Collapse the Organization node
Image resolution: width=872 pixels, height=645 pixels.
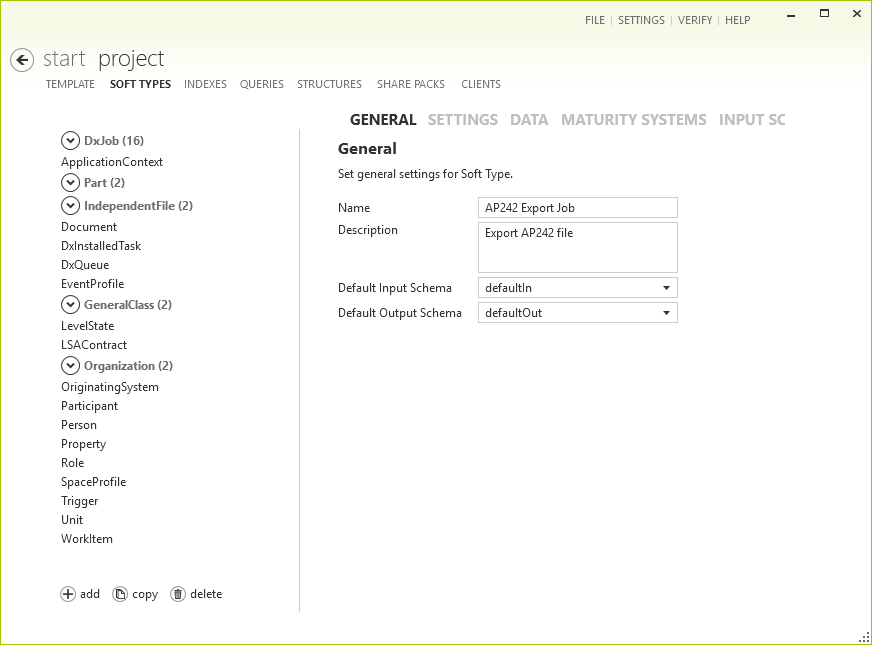tap(70, 365)
